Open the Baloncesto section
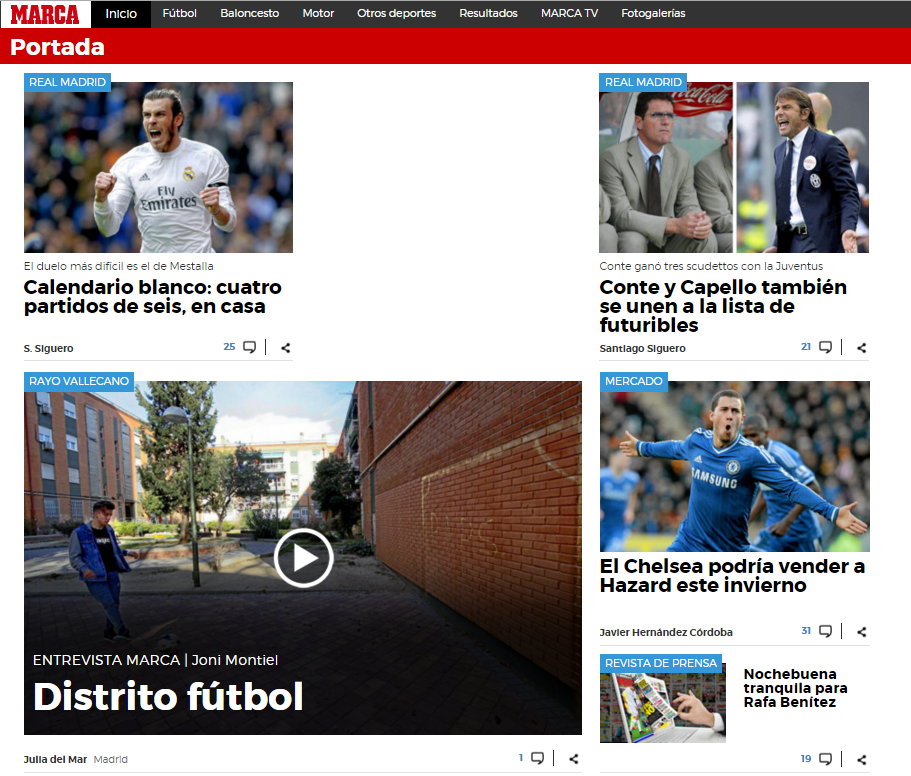 click(x=249, y=13)
